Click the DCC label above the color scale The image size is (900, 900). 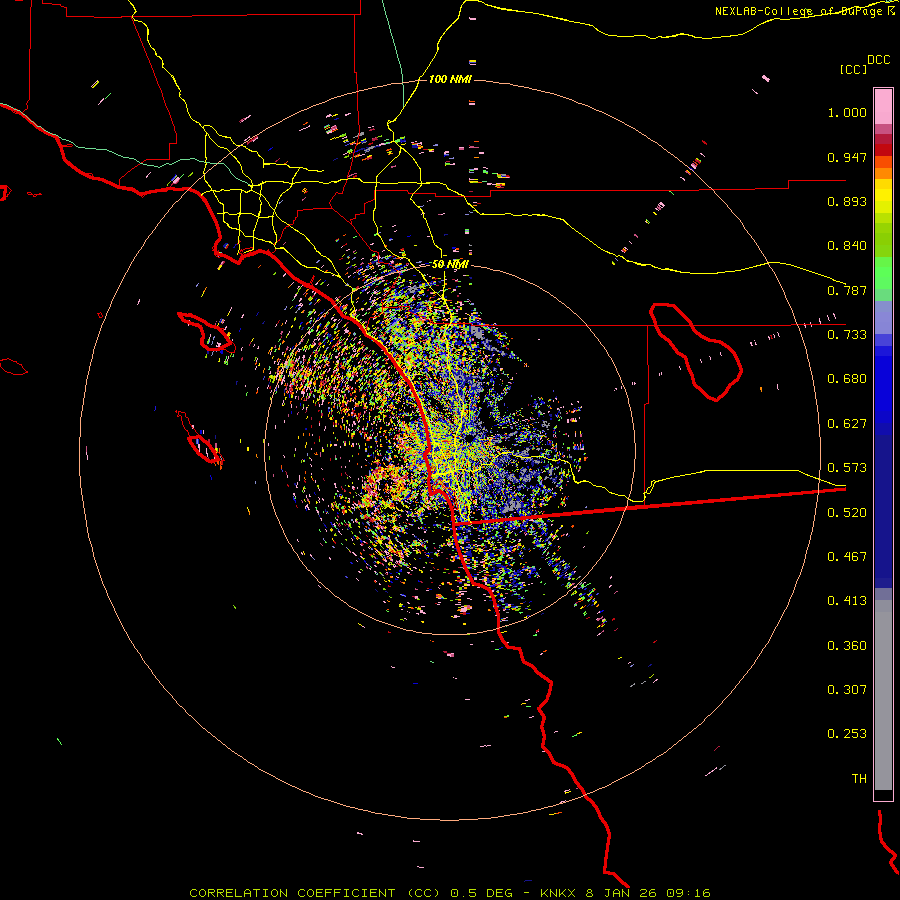click(878, 60)
